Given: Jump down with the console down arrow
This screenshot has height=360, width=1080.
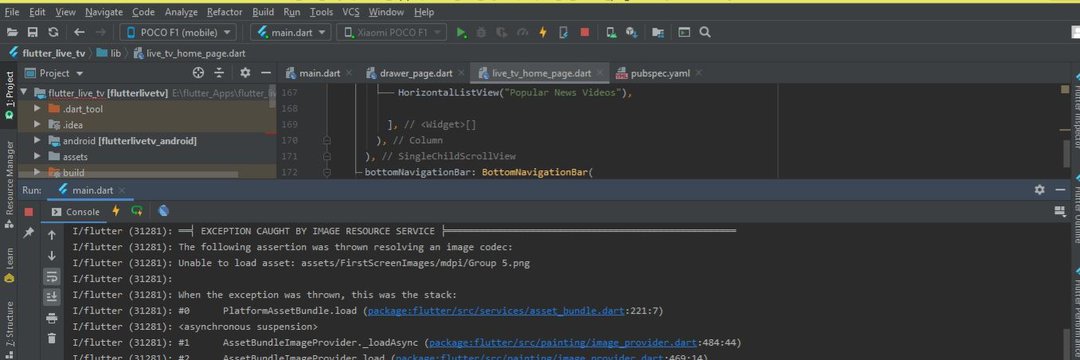Looking at the screenshot, I should 52,256.
